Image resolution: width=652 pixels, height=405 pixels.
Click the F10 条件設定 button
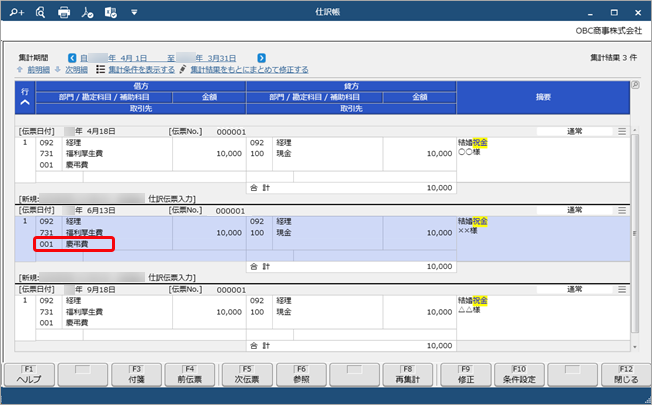[x=519, y=375]
